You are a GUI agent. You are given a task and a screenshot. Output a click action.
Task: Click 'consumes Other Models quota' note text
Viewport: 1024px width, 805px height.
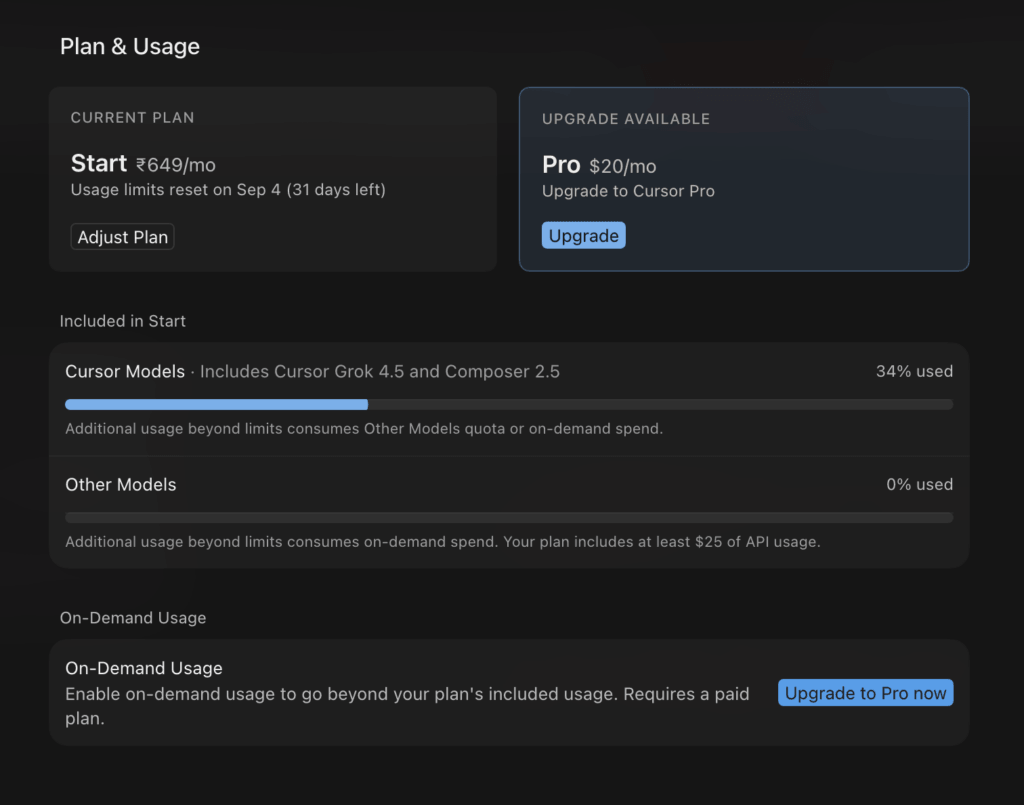[364, 429]
